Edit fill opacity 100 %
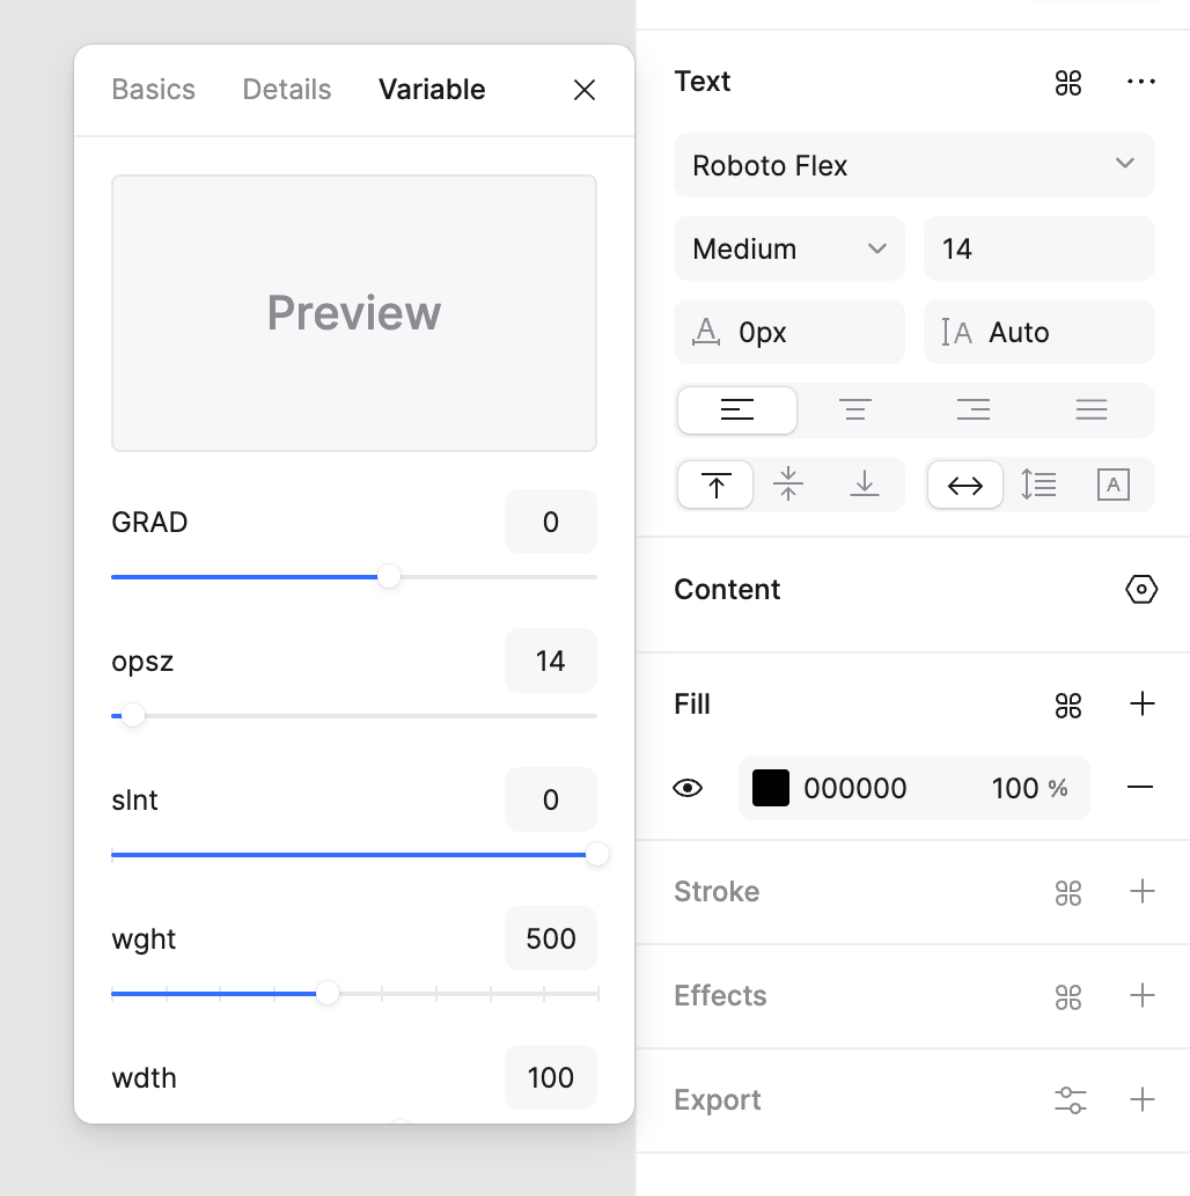1190x1196 pixels. click(1029, 788)
